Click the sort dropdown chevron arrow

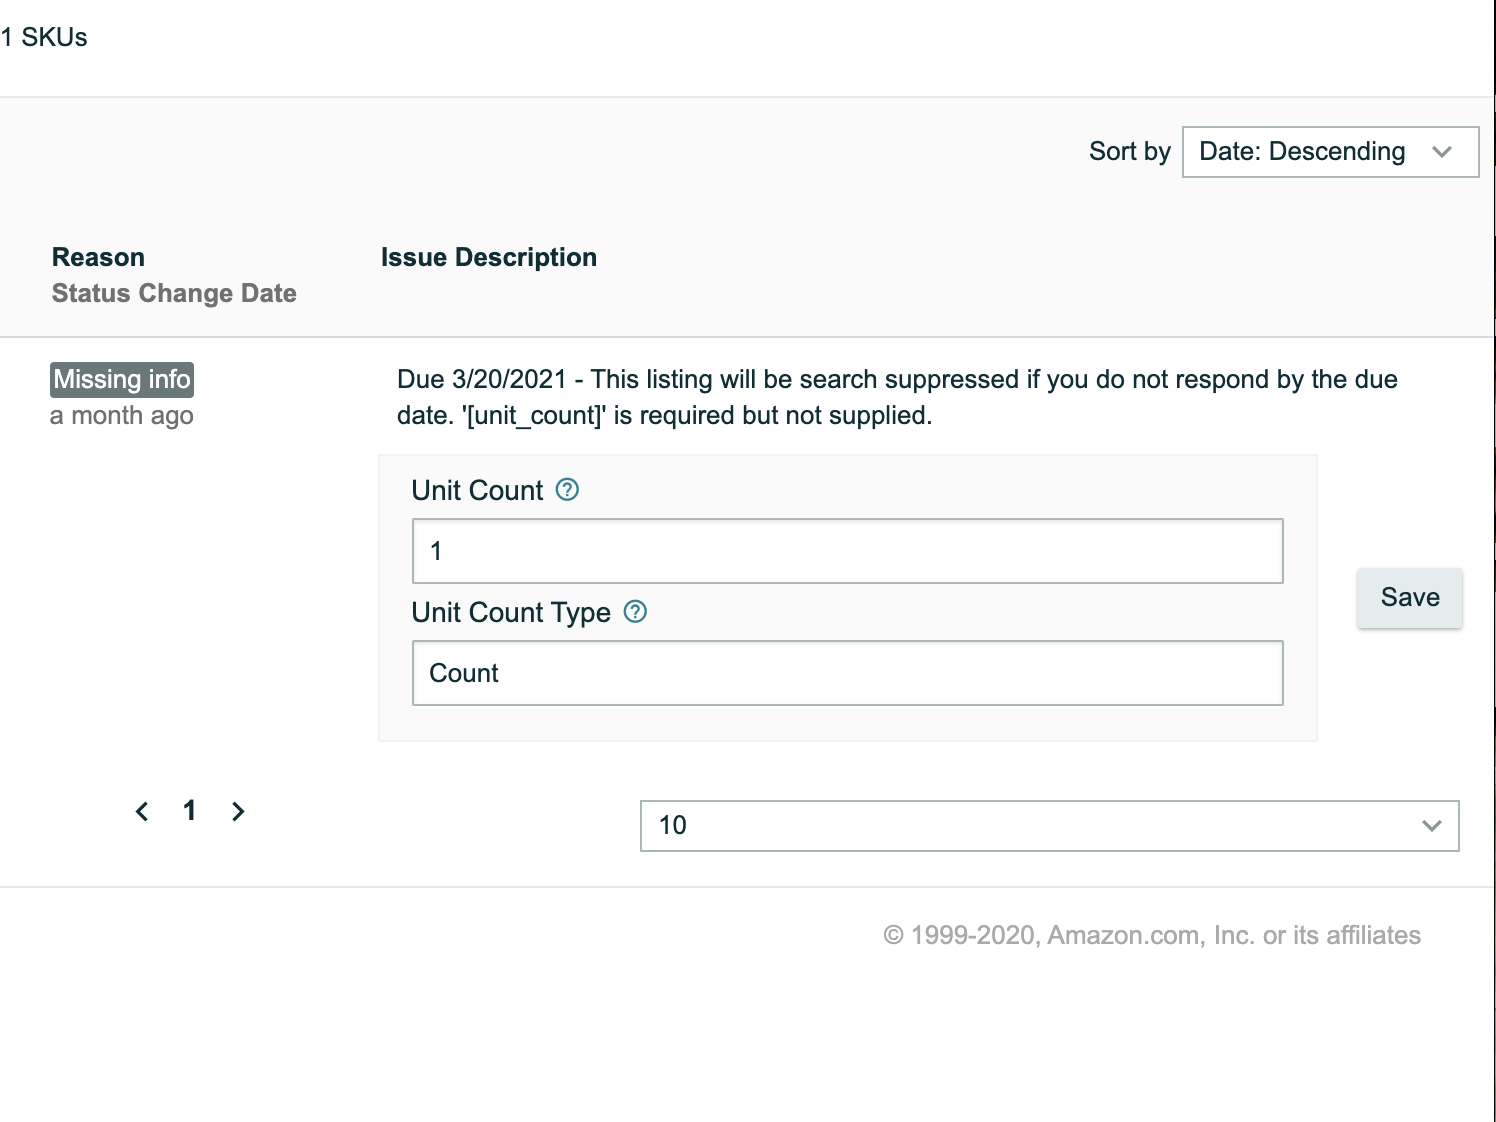(x=1443, y=152)
